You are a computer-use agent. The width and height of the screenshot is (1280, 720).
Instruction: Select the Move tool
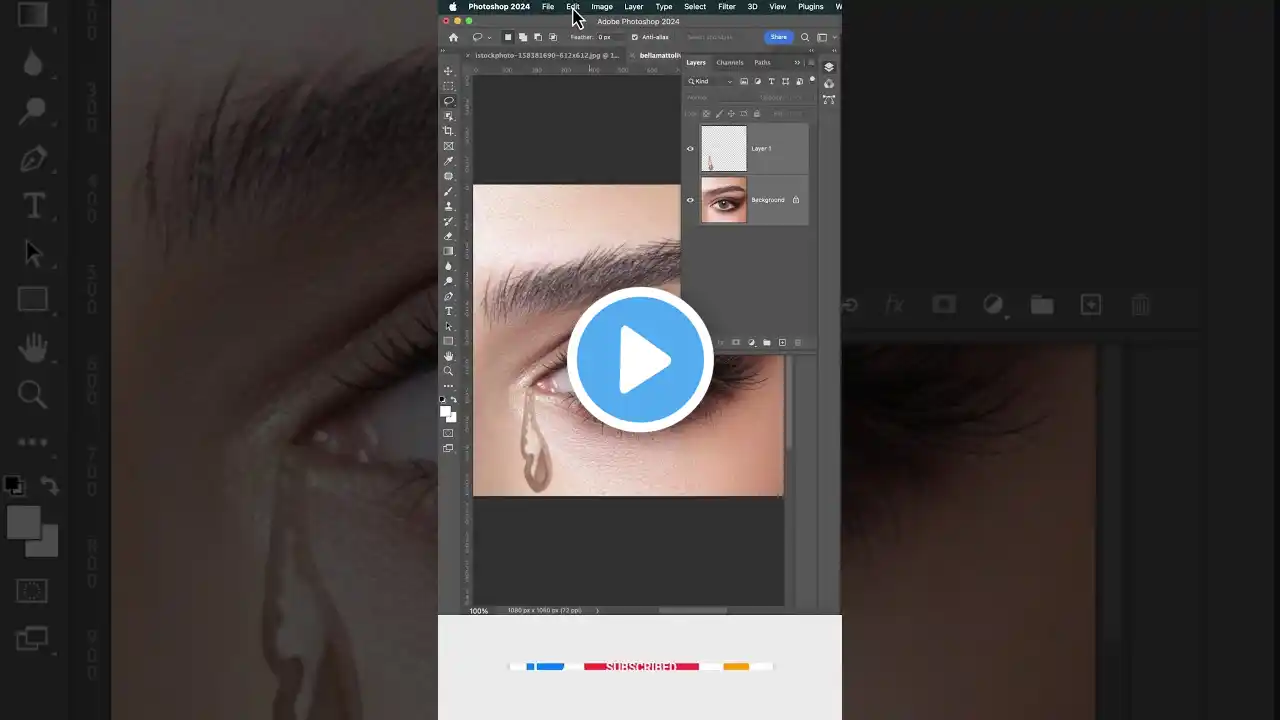pos(448,71)
